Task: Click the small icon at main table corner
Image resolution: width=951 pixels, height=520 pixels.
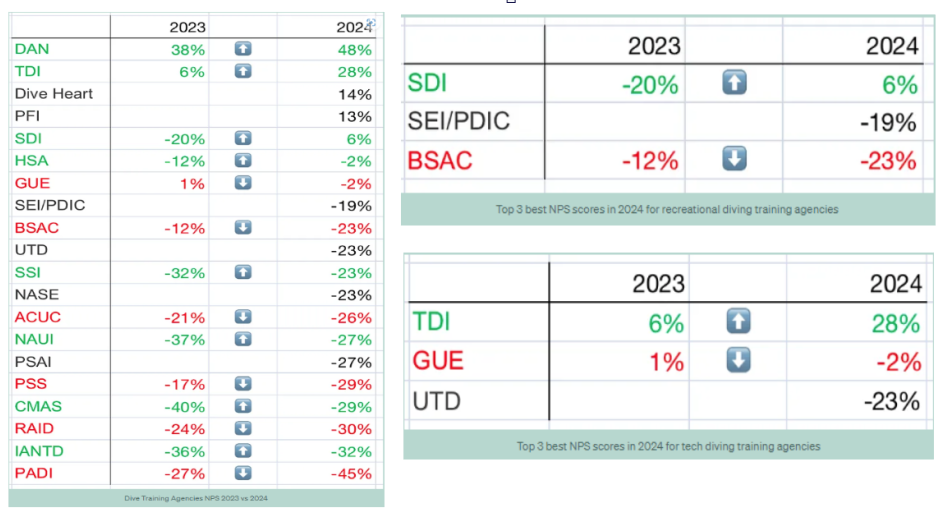Action: [x=371, y=23]
